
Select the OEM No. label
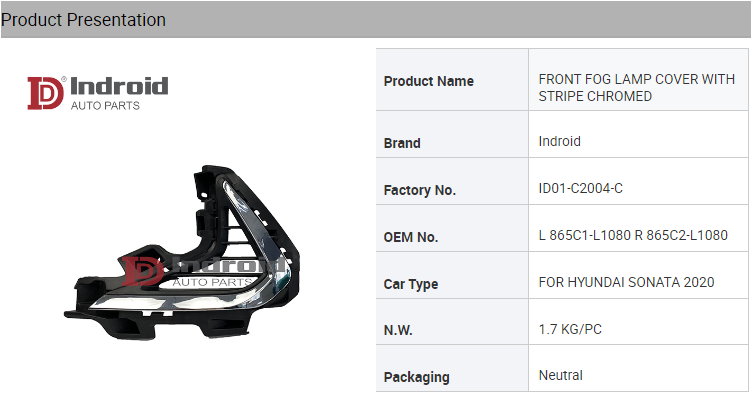click(x=411, y=237)
